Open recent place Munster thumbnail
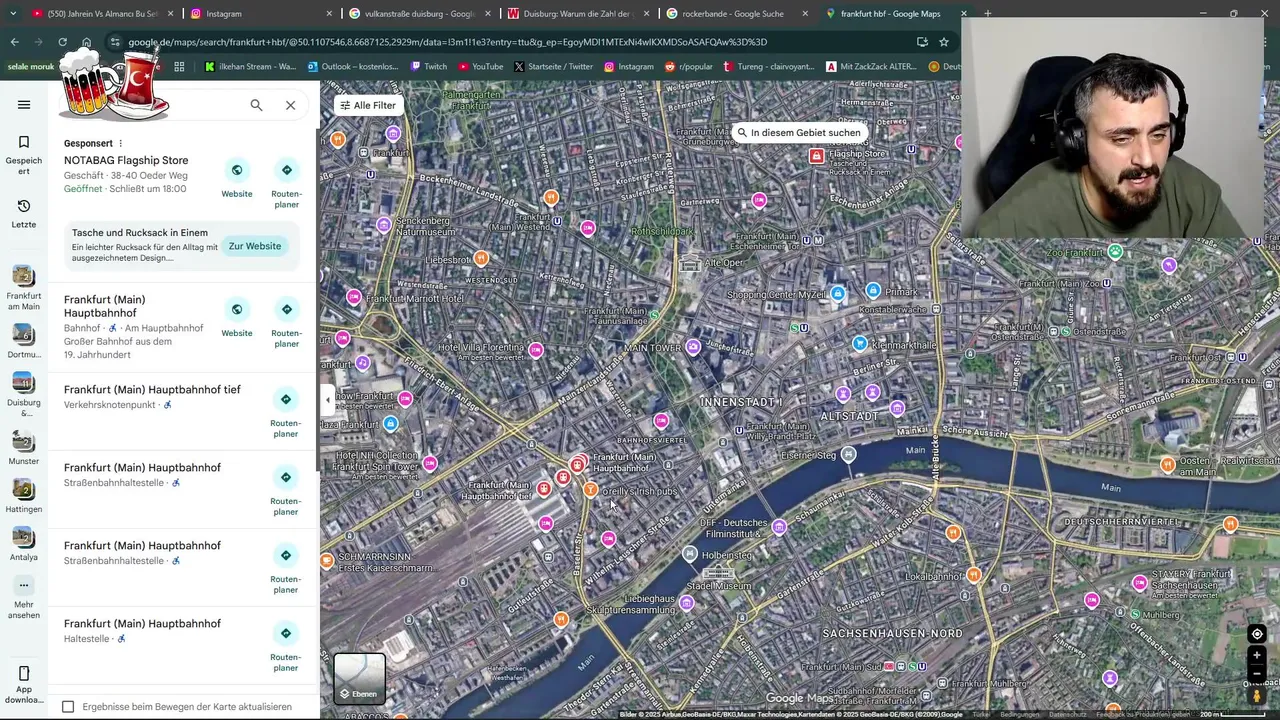Screen dimensions: 1280x720 23,441
